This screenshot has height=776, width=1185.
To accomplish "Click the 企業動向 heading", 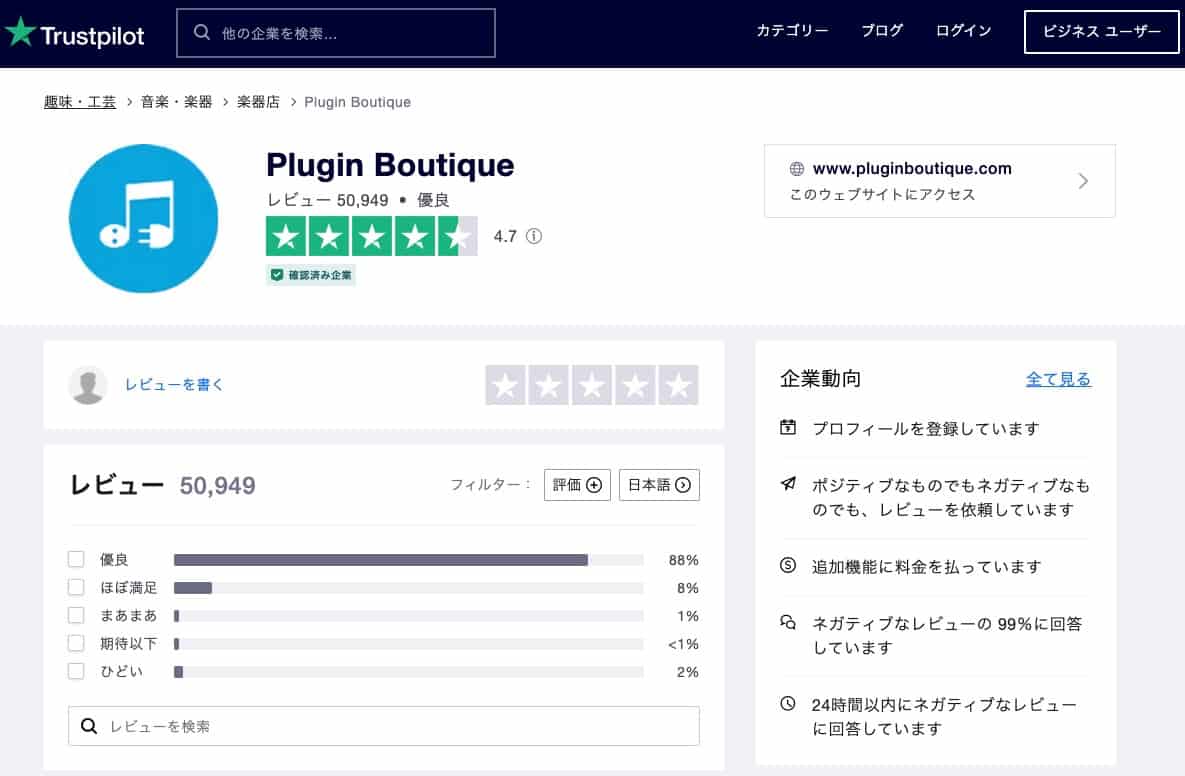I will (820, 379).
